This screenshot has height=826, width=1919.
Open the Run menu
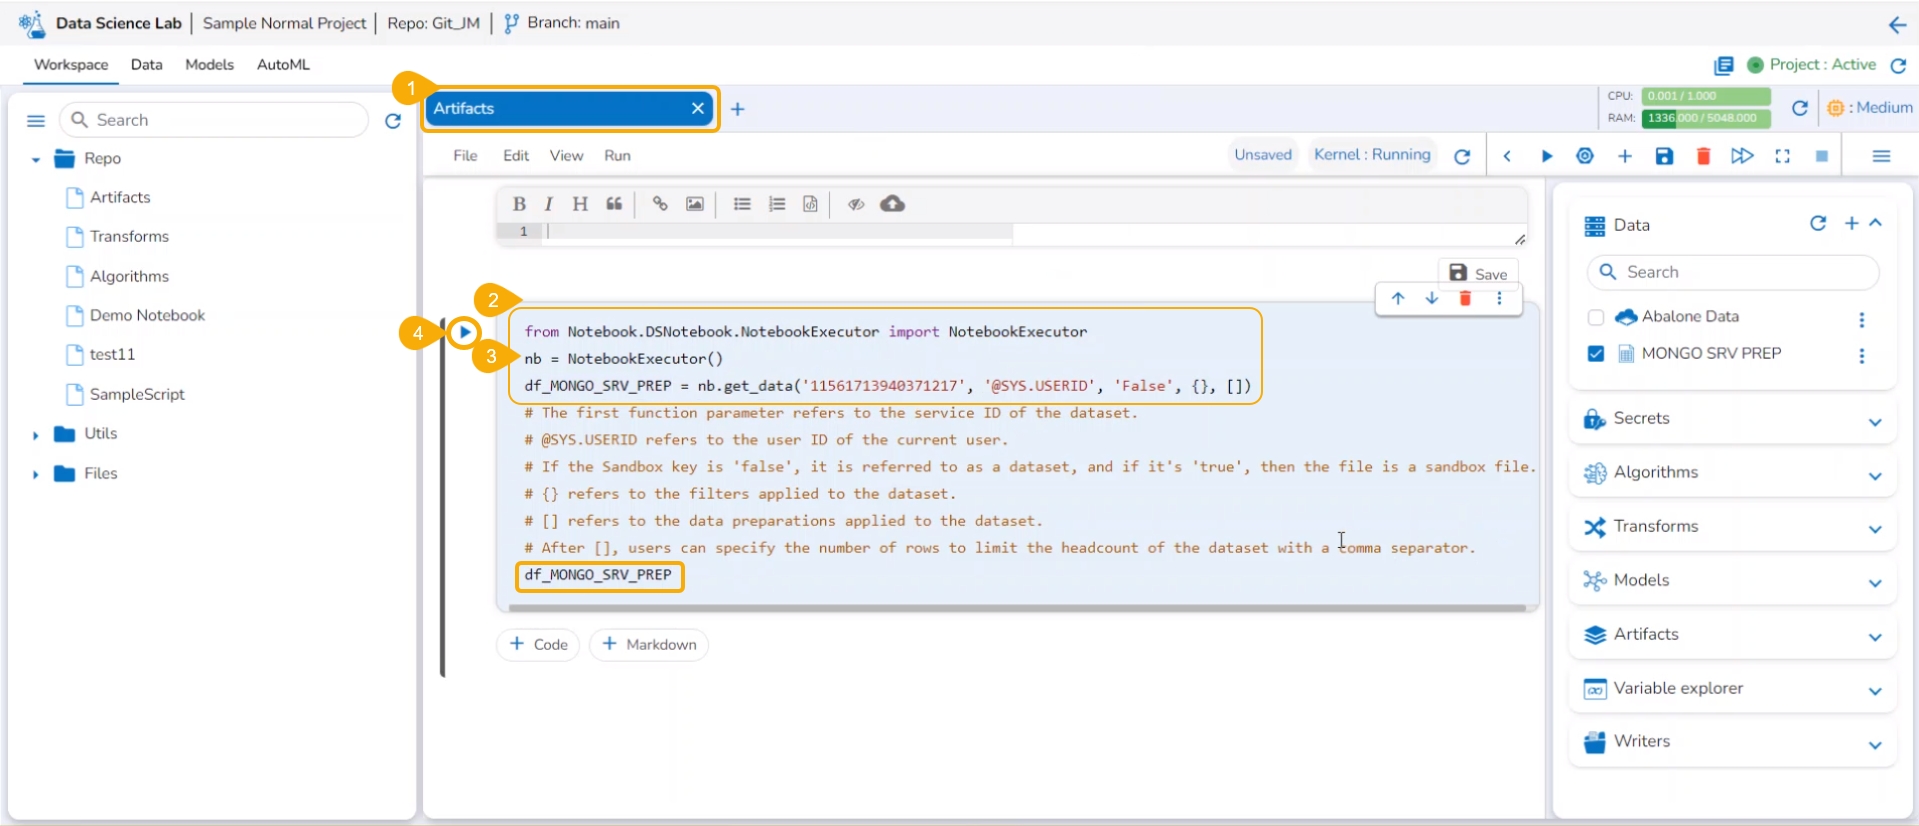(x=617, y=155)
